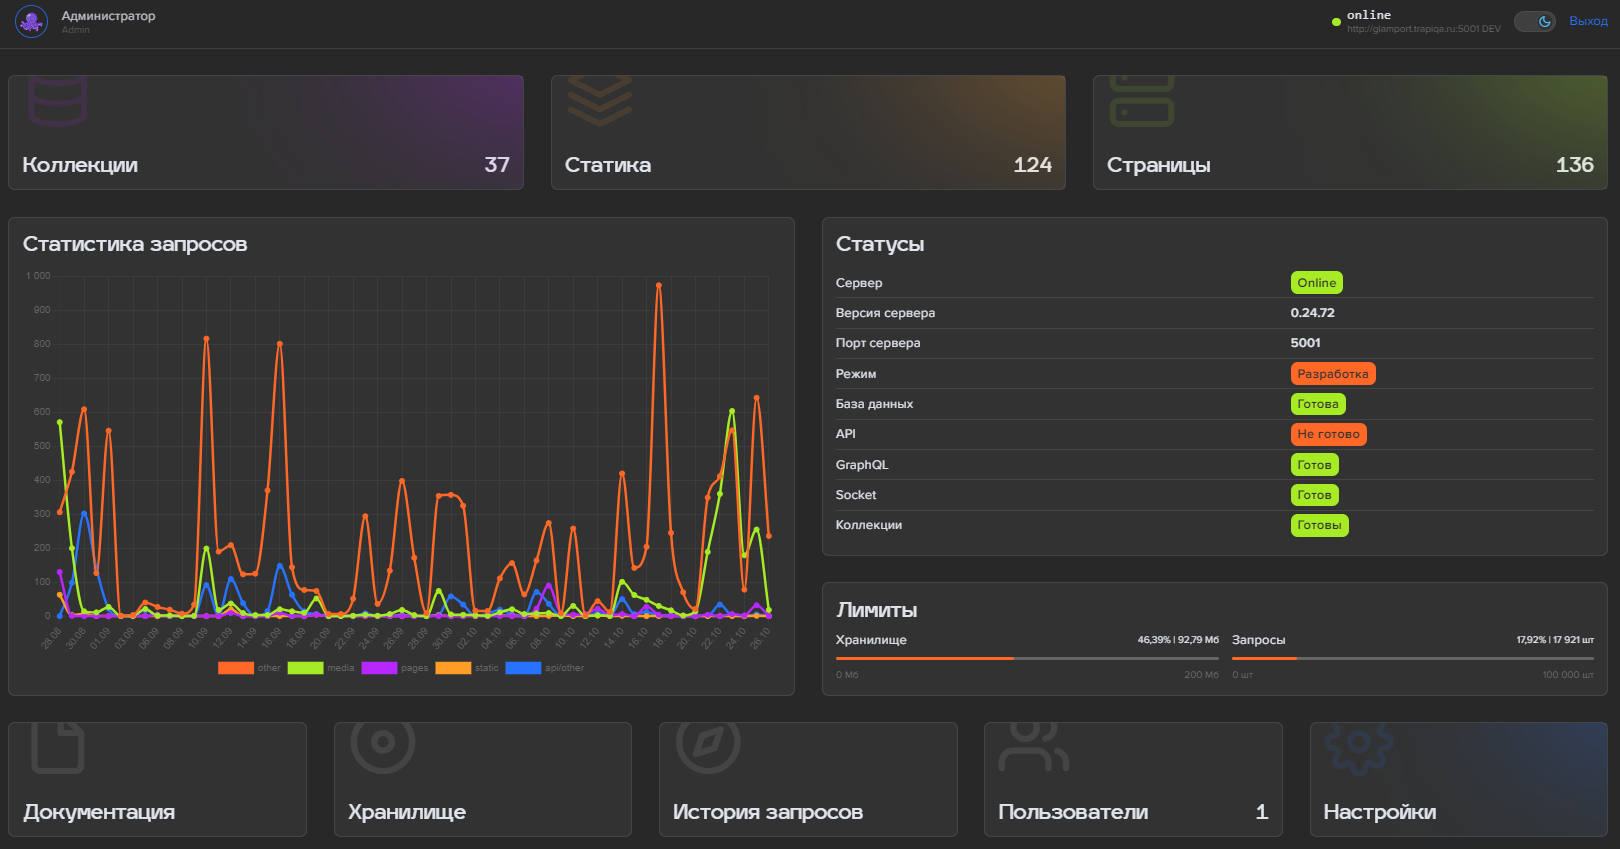Screen dimensions: 1620x849
Task: Toggle the 'static' legend item
Action: pos(466,668)
